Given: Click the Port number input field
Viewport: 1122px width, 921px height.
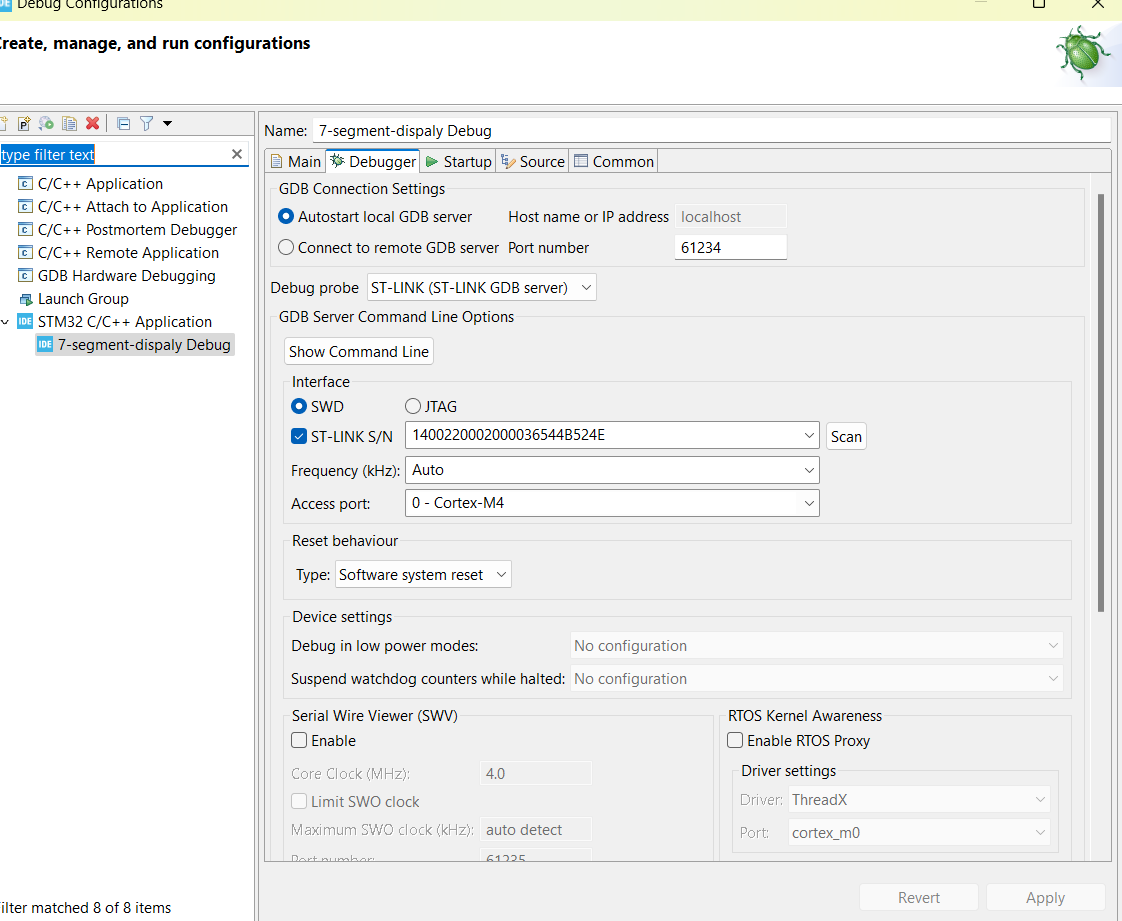Looking at the screenshot, I should point(730,248).
